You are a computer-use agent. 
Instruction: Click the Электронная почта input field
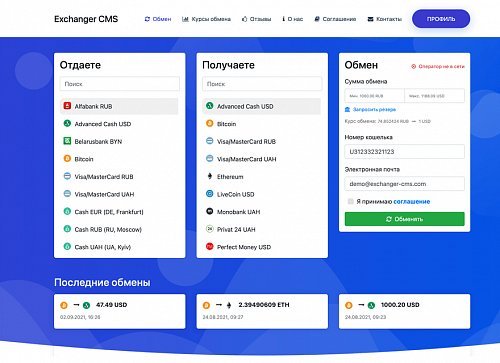tap(405, 184)
